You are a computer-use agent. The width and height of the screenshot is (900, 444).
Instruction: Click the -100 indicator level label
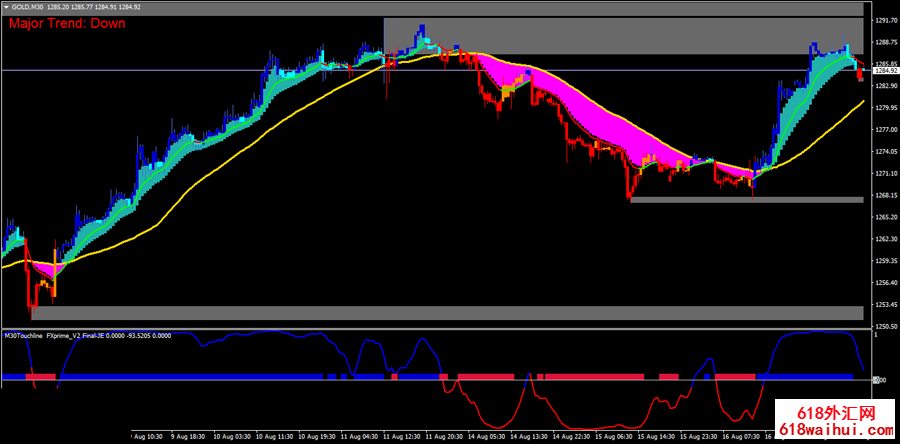coord(880,380)
